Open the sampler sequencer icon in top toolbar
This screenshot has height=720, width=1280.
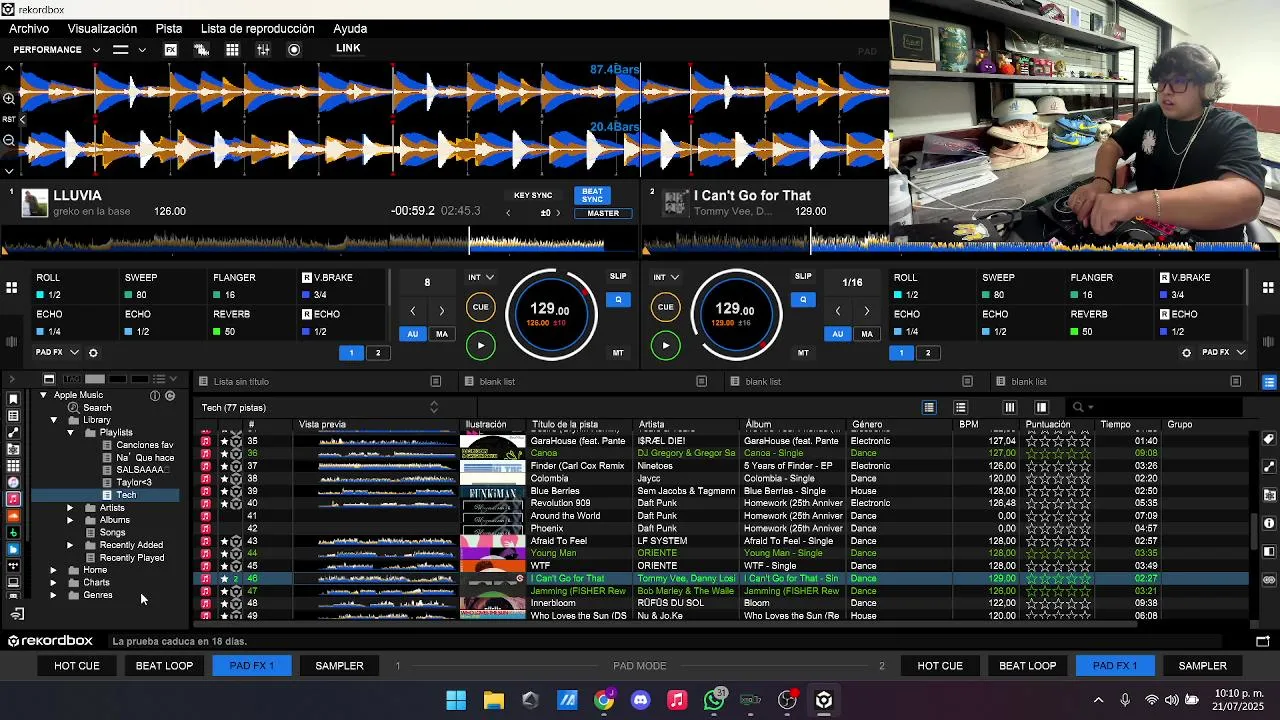(201, 50)
